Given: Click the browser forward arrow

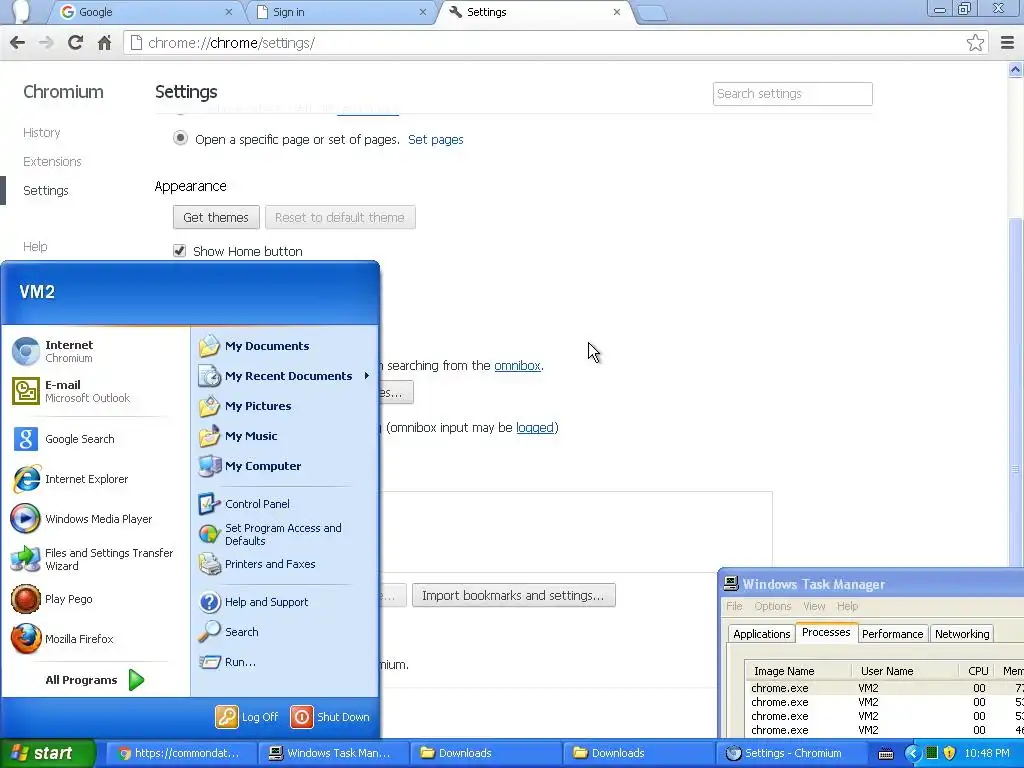Looking at the screenshot, I should (46, 43).
